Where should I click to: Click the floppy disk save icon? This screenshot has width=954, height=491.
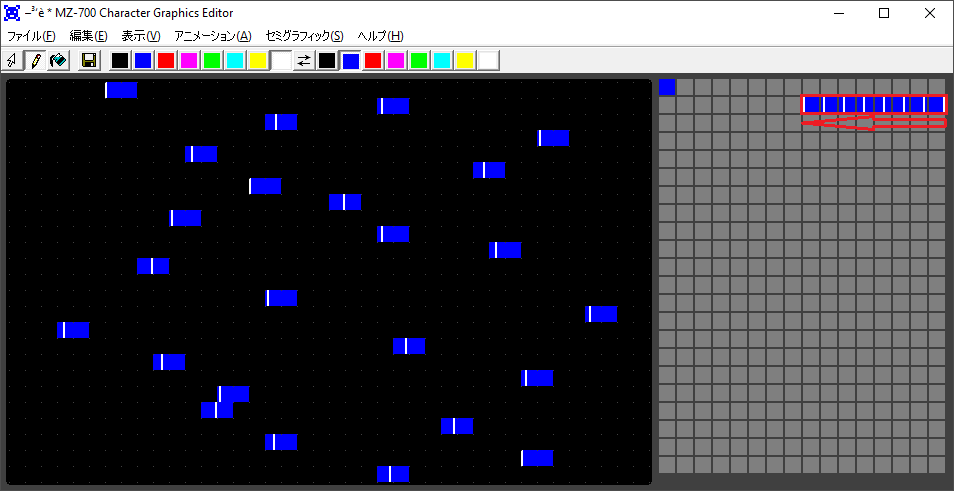pos(89,61)
